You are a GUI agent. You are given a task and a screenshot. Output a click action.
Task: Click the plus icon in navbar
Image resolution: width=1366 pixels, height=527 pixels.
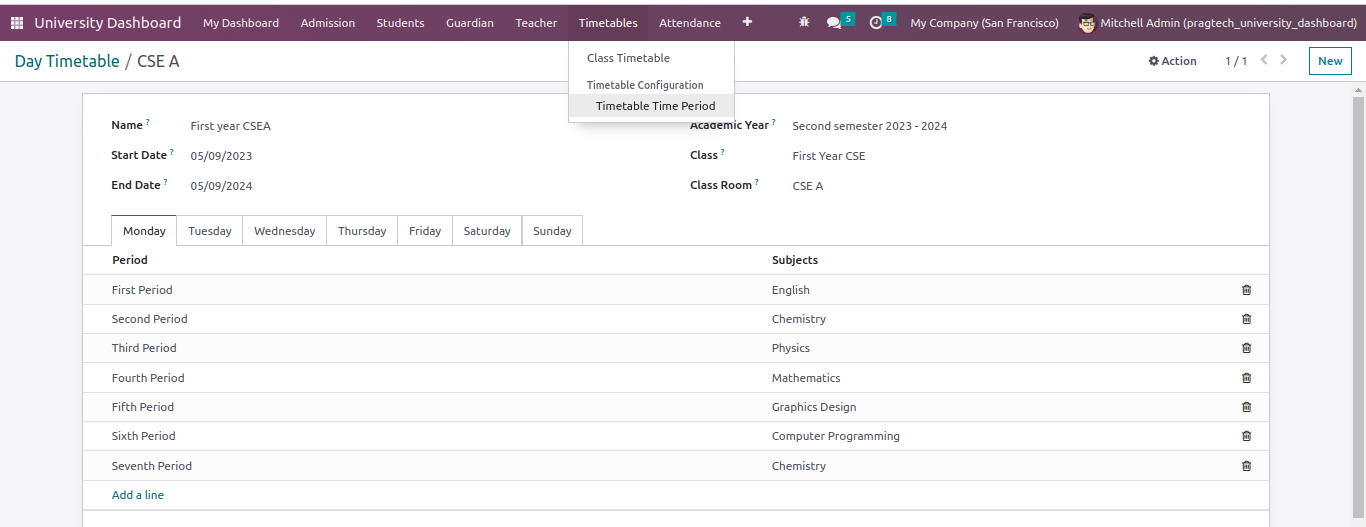point(747,22)
